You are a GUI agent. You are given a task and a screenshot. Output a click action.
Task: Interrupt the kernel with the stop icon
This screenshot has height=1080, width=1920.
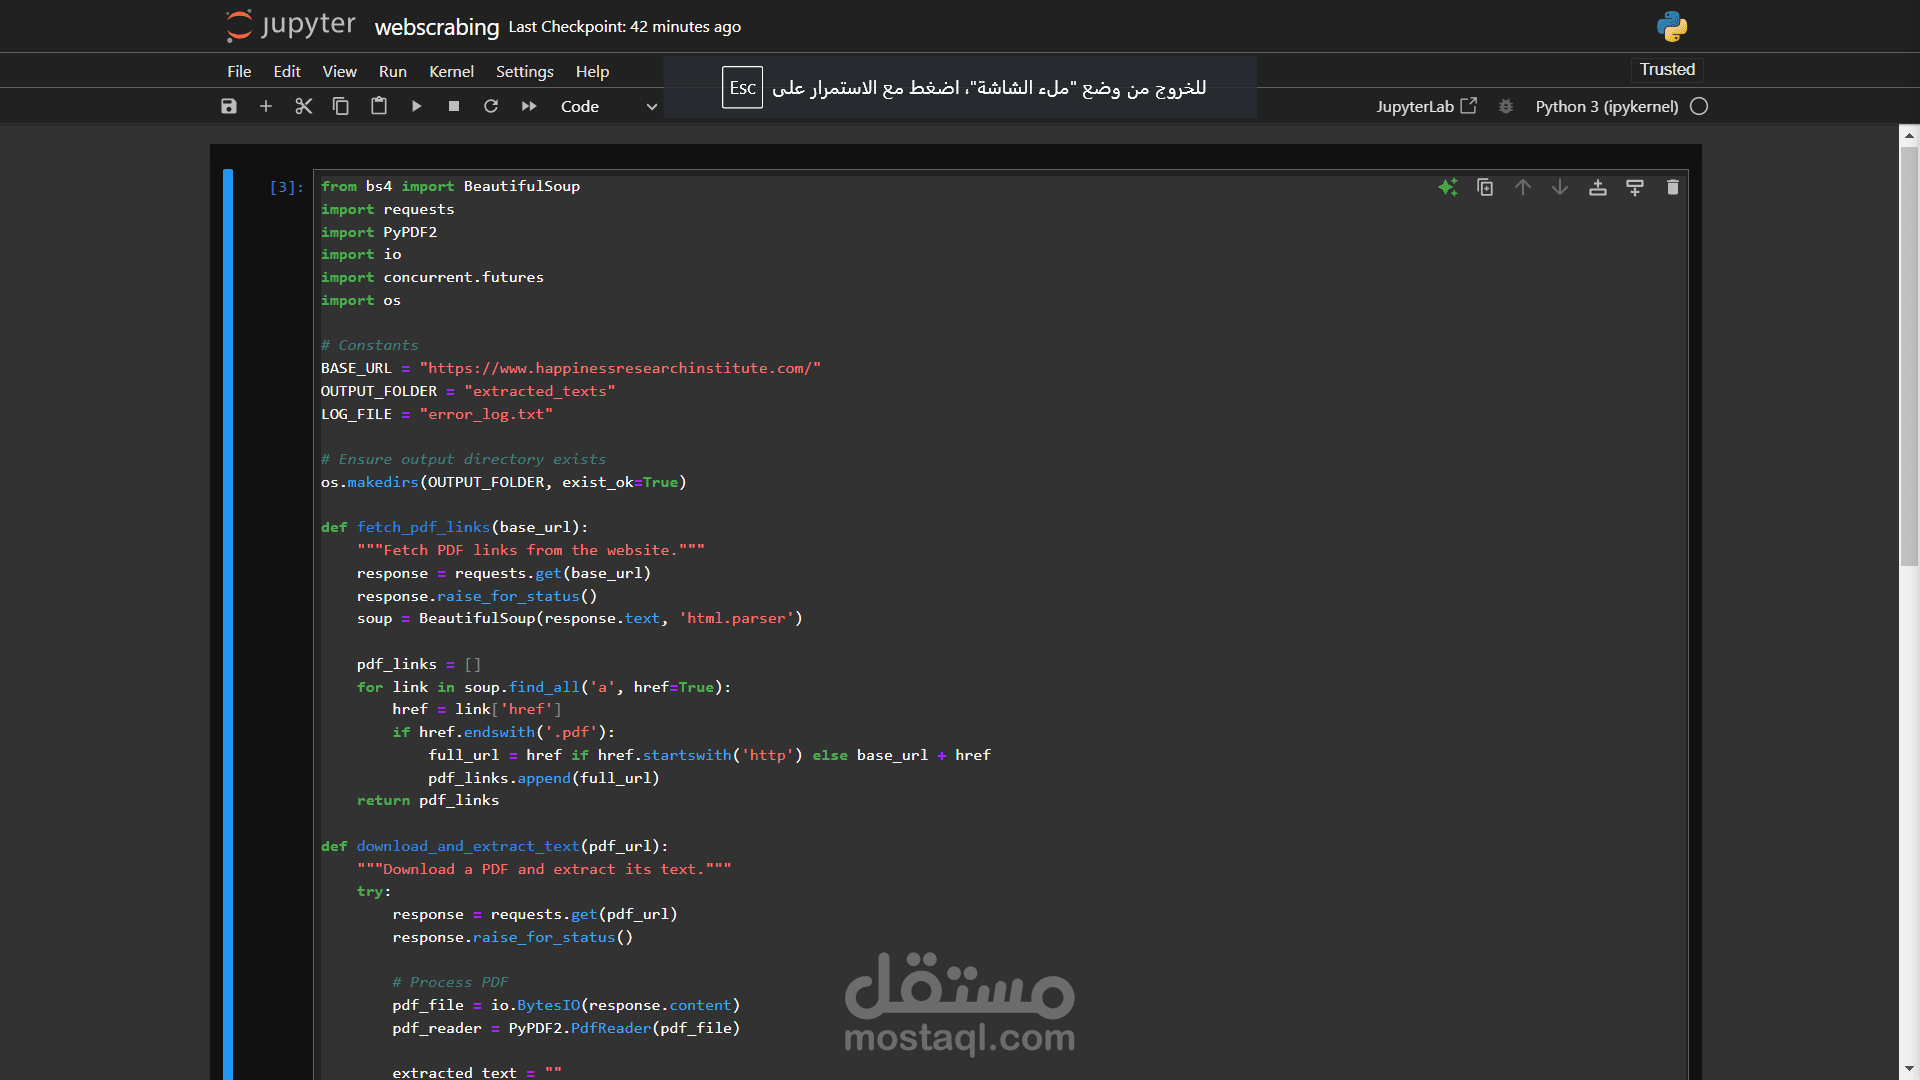(x=454, y=106)
